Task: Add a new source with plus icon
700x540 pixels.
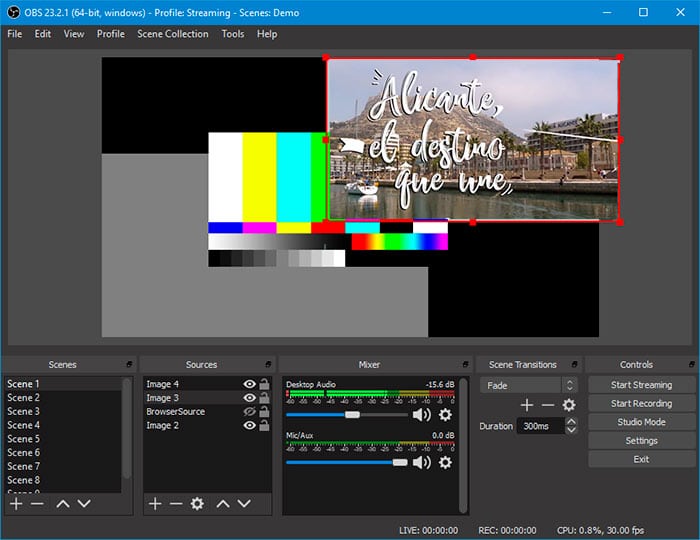Action: 155,504
